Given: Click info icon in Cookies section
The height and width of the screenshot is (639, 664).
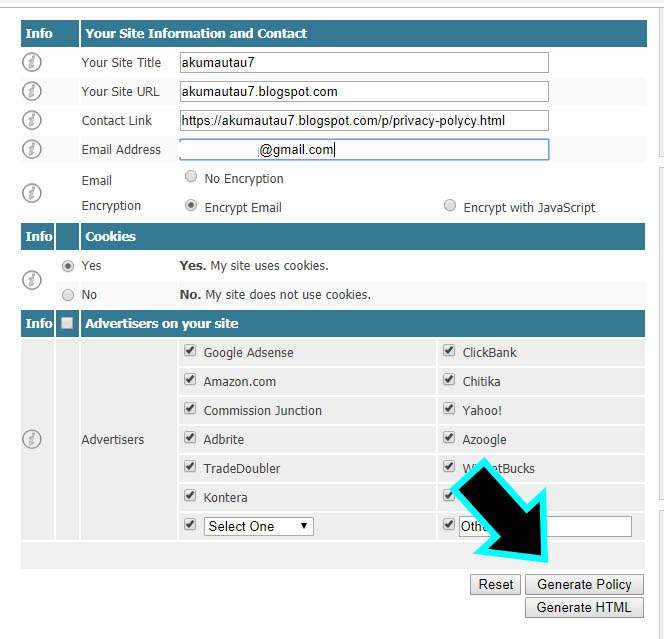Looking at the screenshot, I should click(x=32, y=280).
